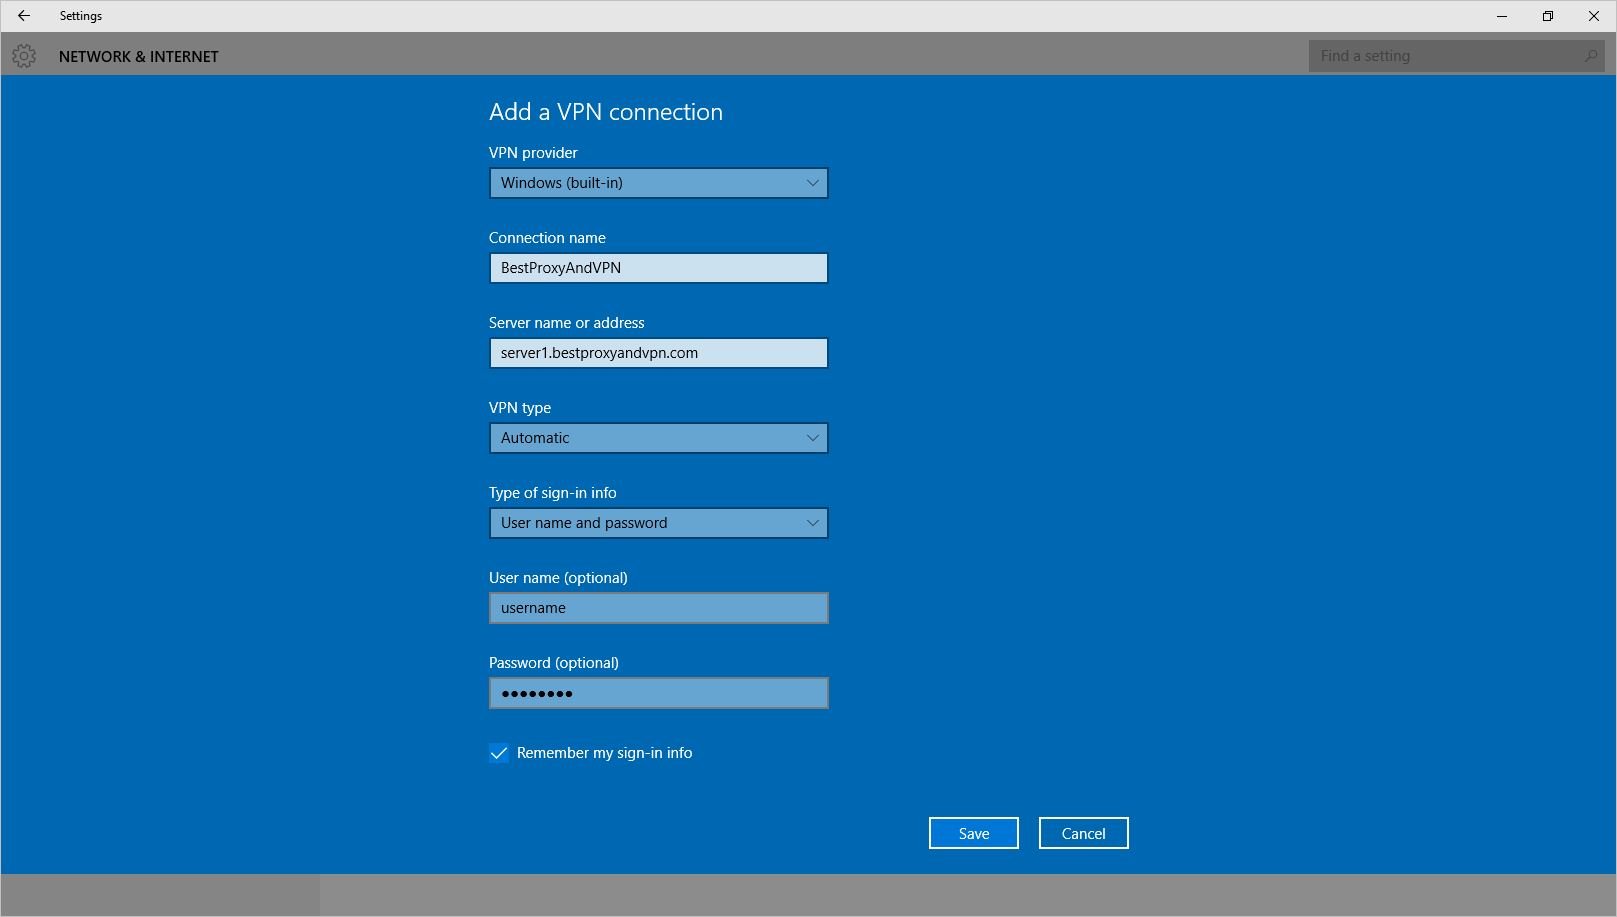Click the search magnifier icon

1590,55
